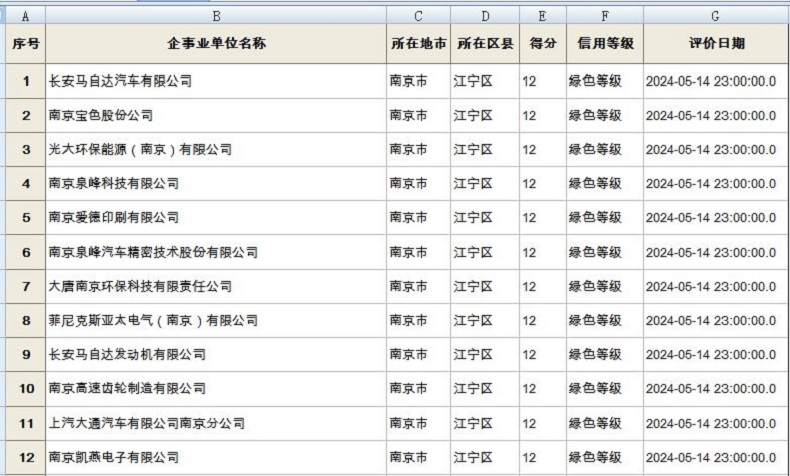This screenshot has height=476, width=790.
Task: Select cell 南京泉峰汽车精密技术股份有限公司
Action: tap(216, 252)
